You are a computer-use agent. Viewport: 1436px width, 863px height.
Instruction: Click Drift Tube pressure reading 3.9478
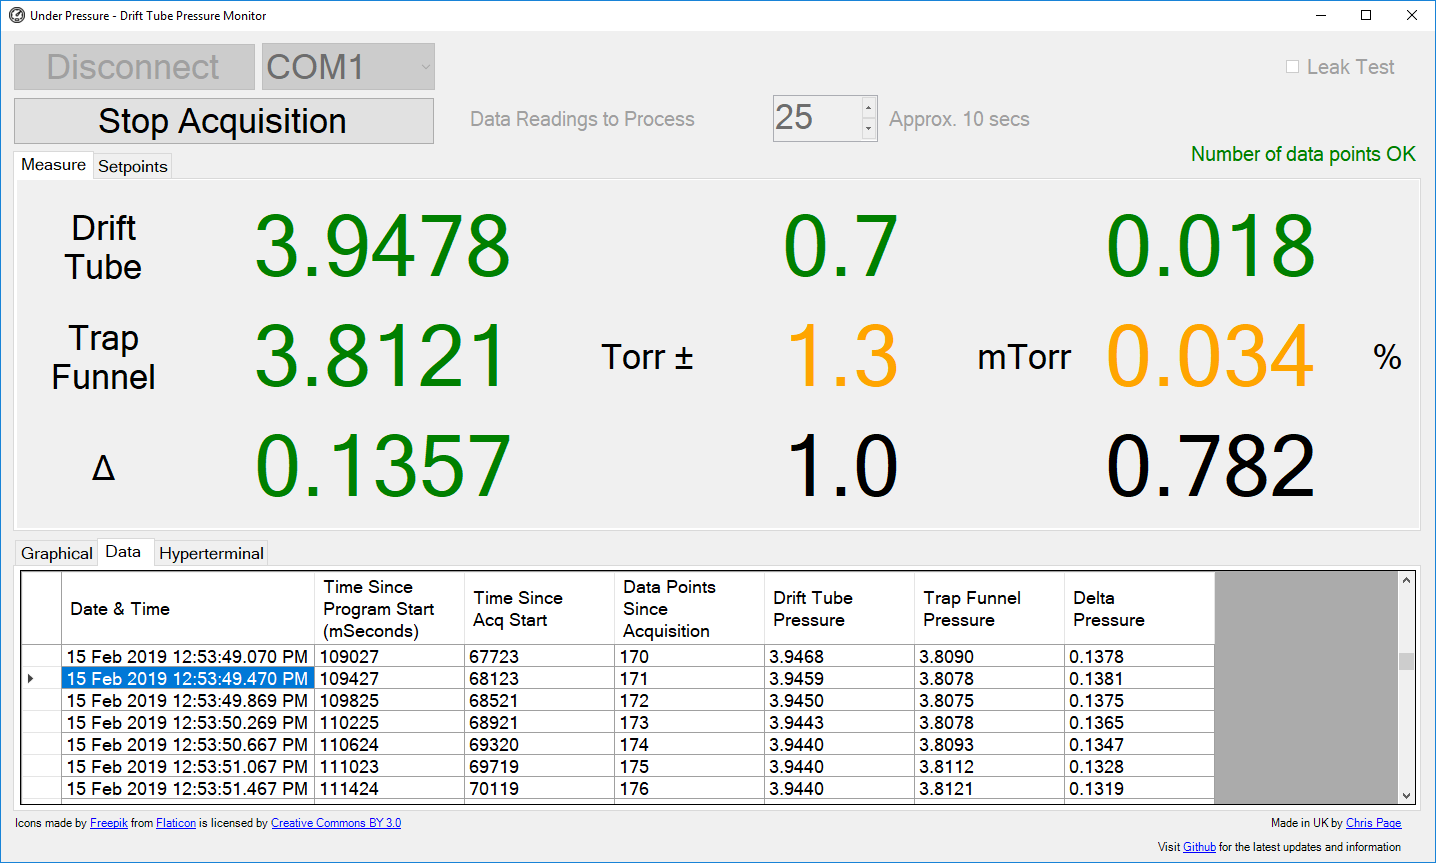pyautogui.click(x=383, y=246)
